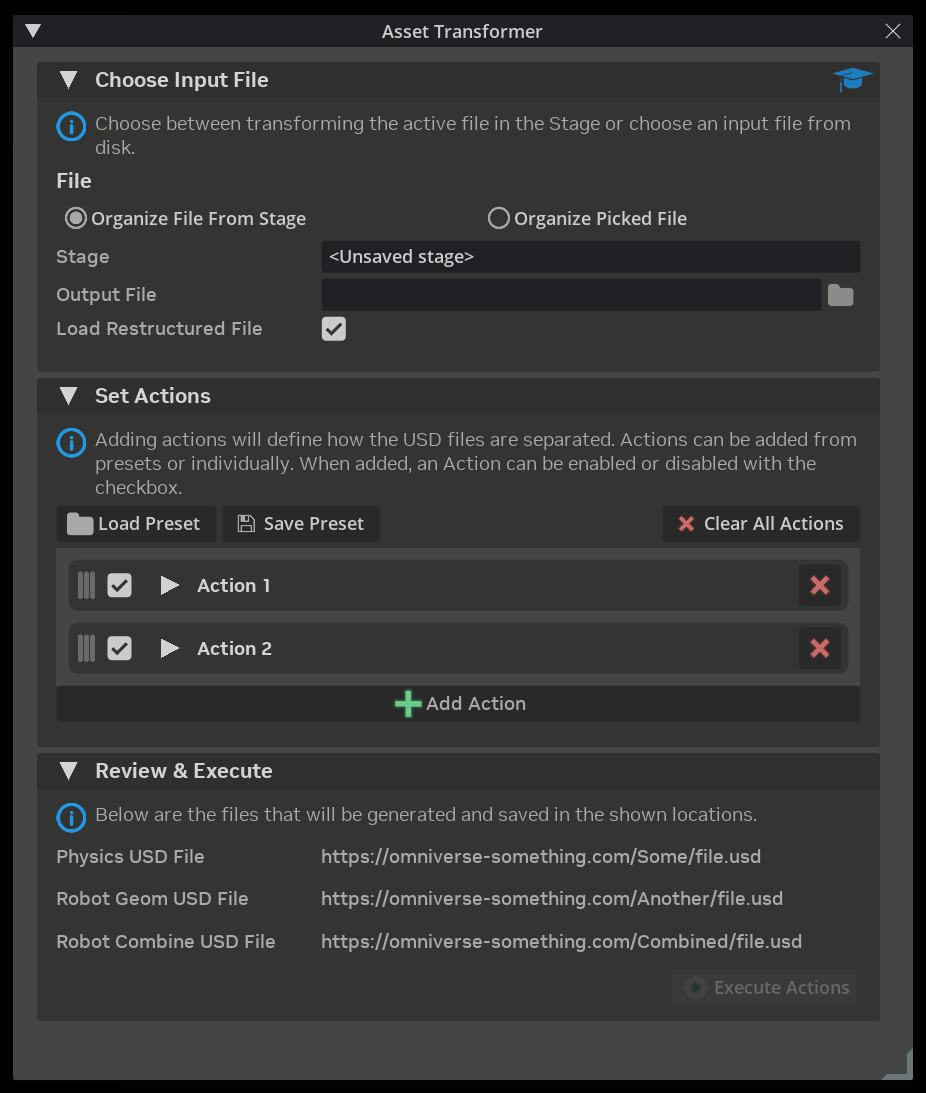Image resolution: width=926 pixels, height=1093 pixels.
Task: Expand Action 1 details arrow
Action: 170,586
